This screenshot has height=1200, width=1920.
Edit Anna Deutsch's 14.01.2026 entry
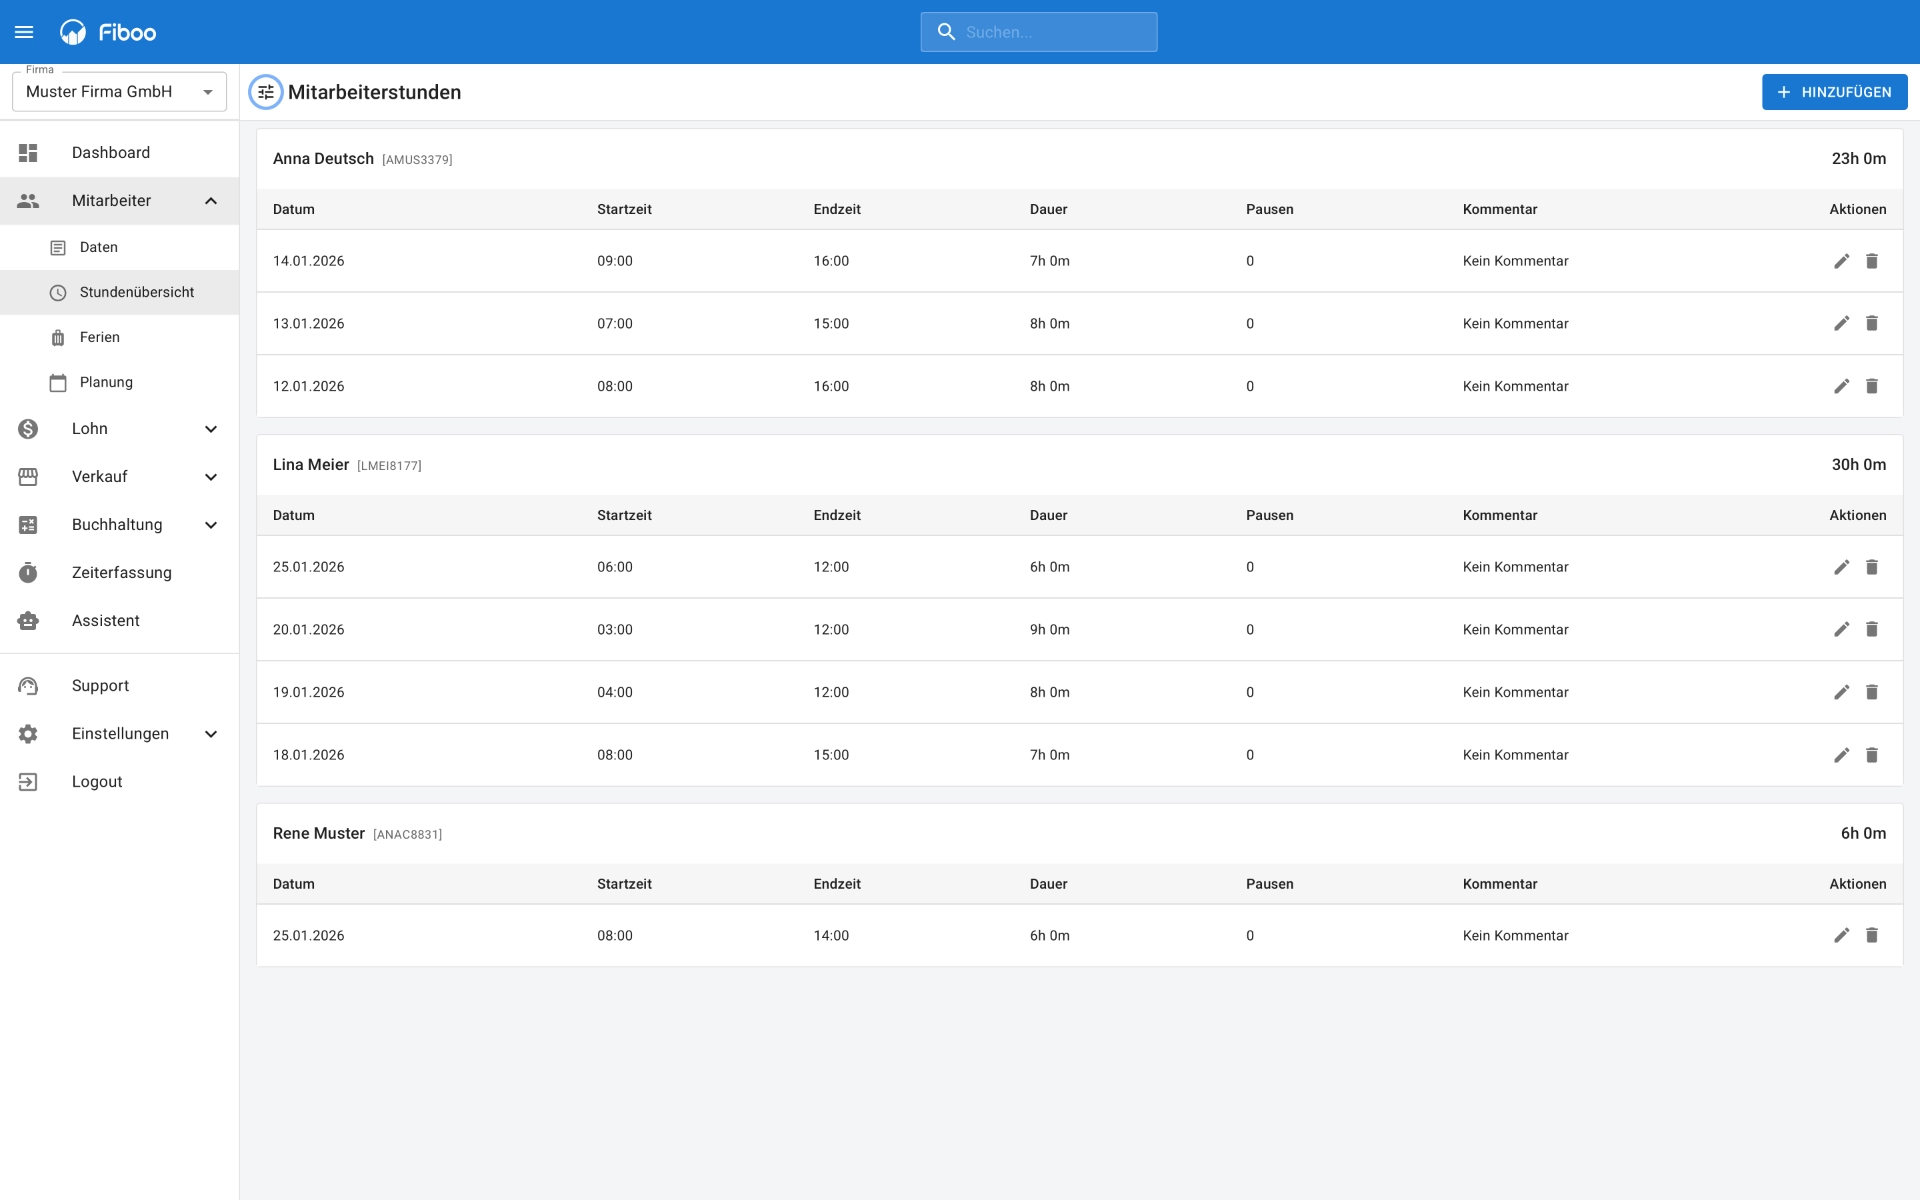pyautogui.click(x=1841, y=261)
